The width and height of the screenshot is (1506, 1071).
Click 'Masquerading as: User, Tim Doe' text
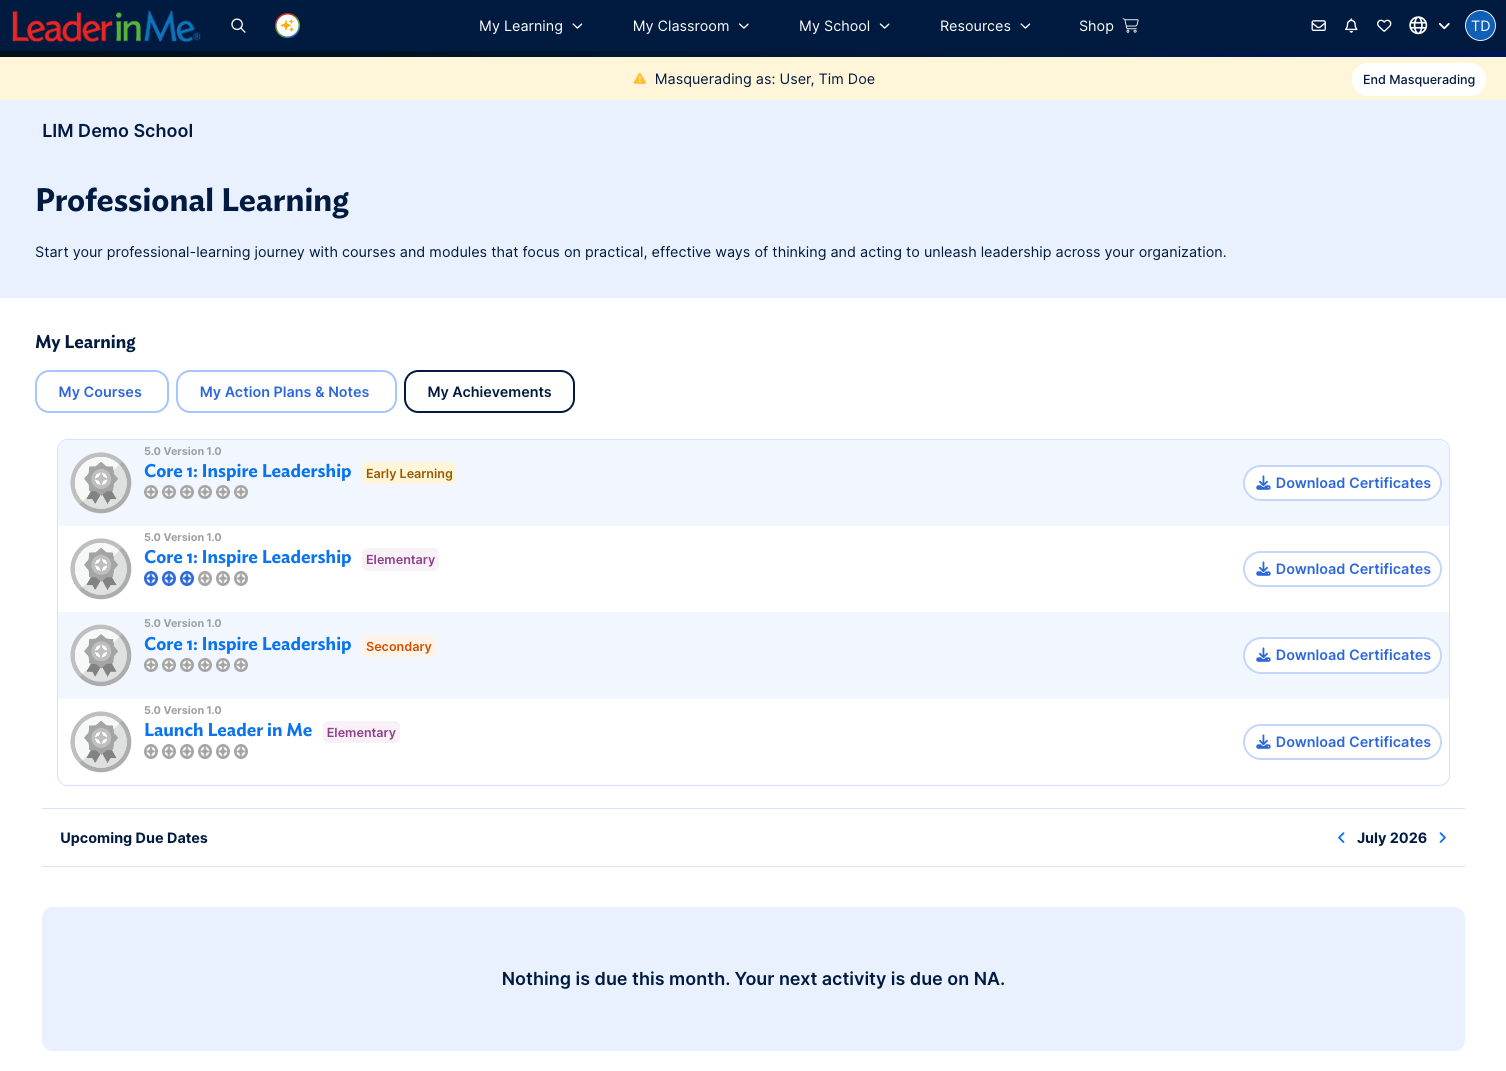coord(765,79)
